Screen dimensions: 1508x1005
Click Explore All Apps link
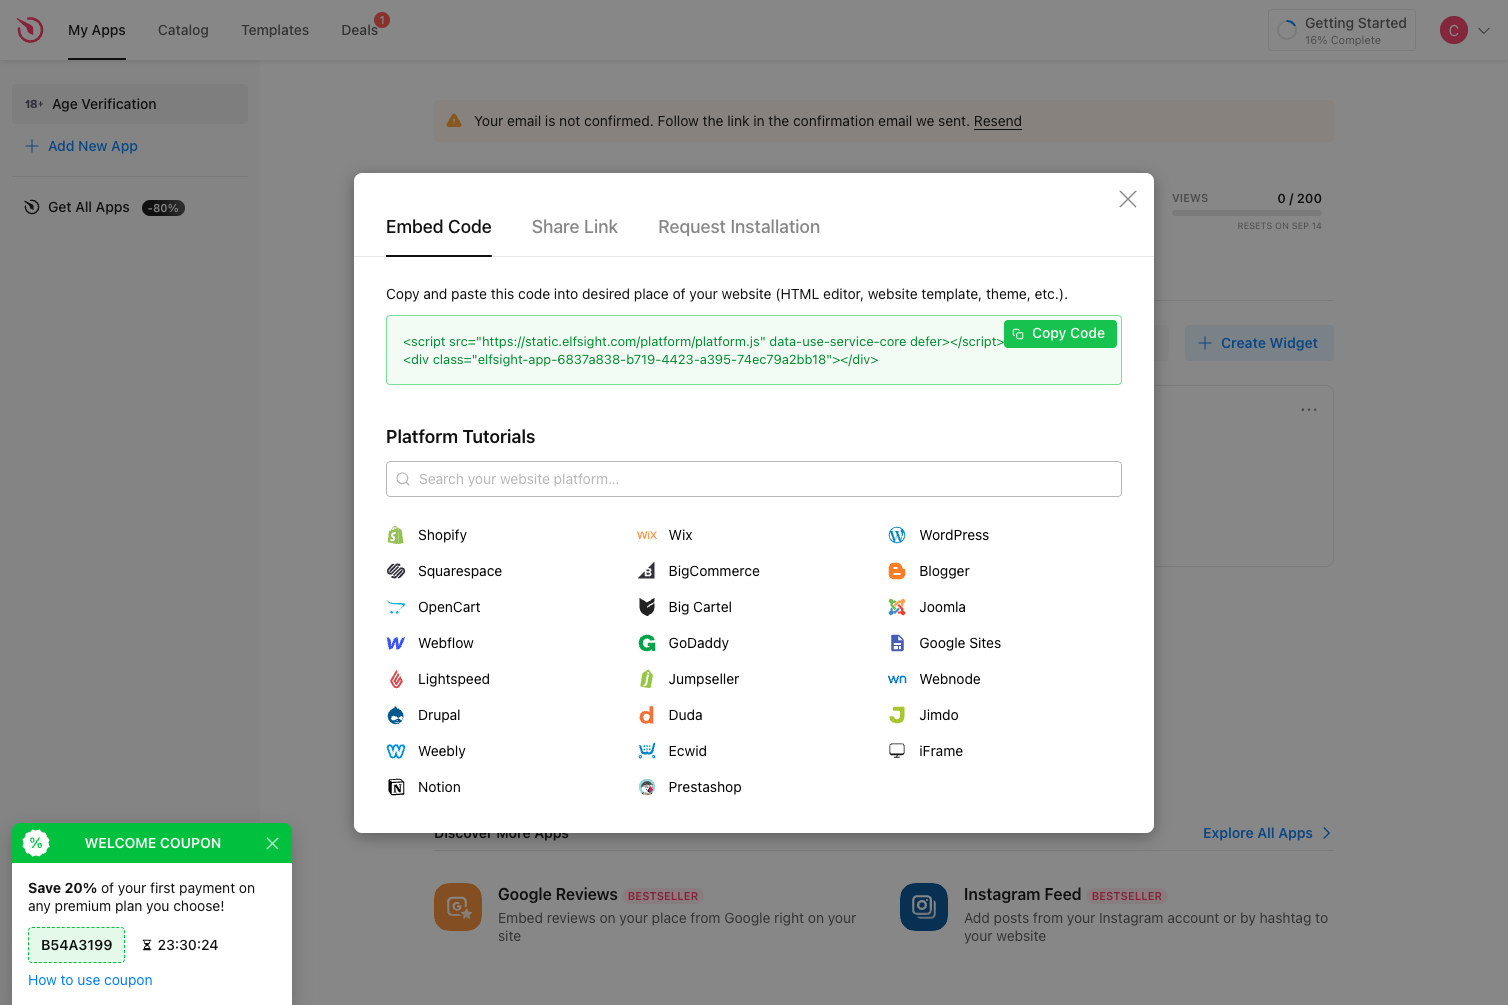pos(1267,833)
